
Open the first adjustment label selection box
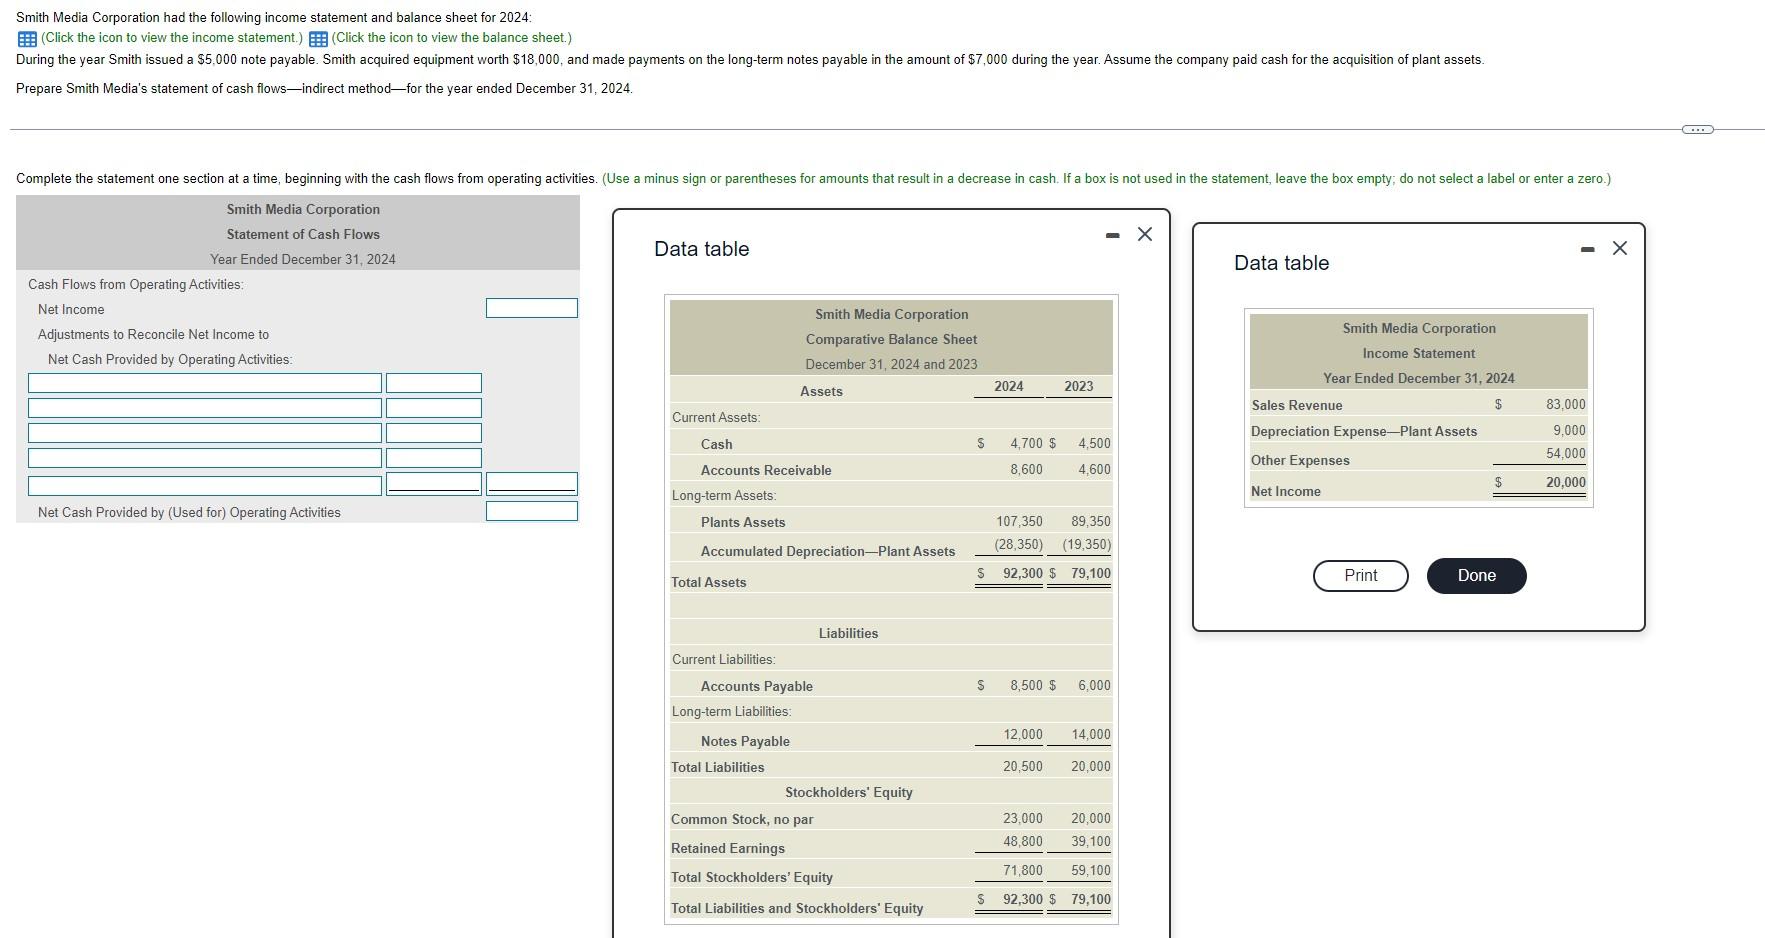[204, 382]
